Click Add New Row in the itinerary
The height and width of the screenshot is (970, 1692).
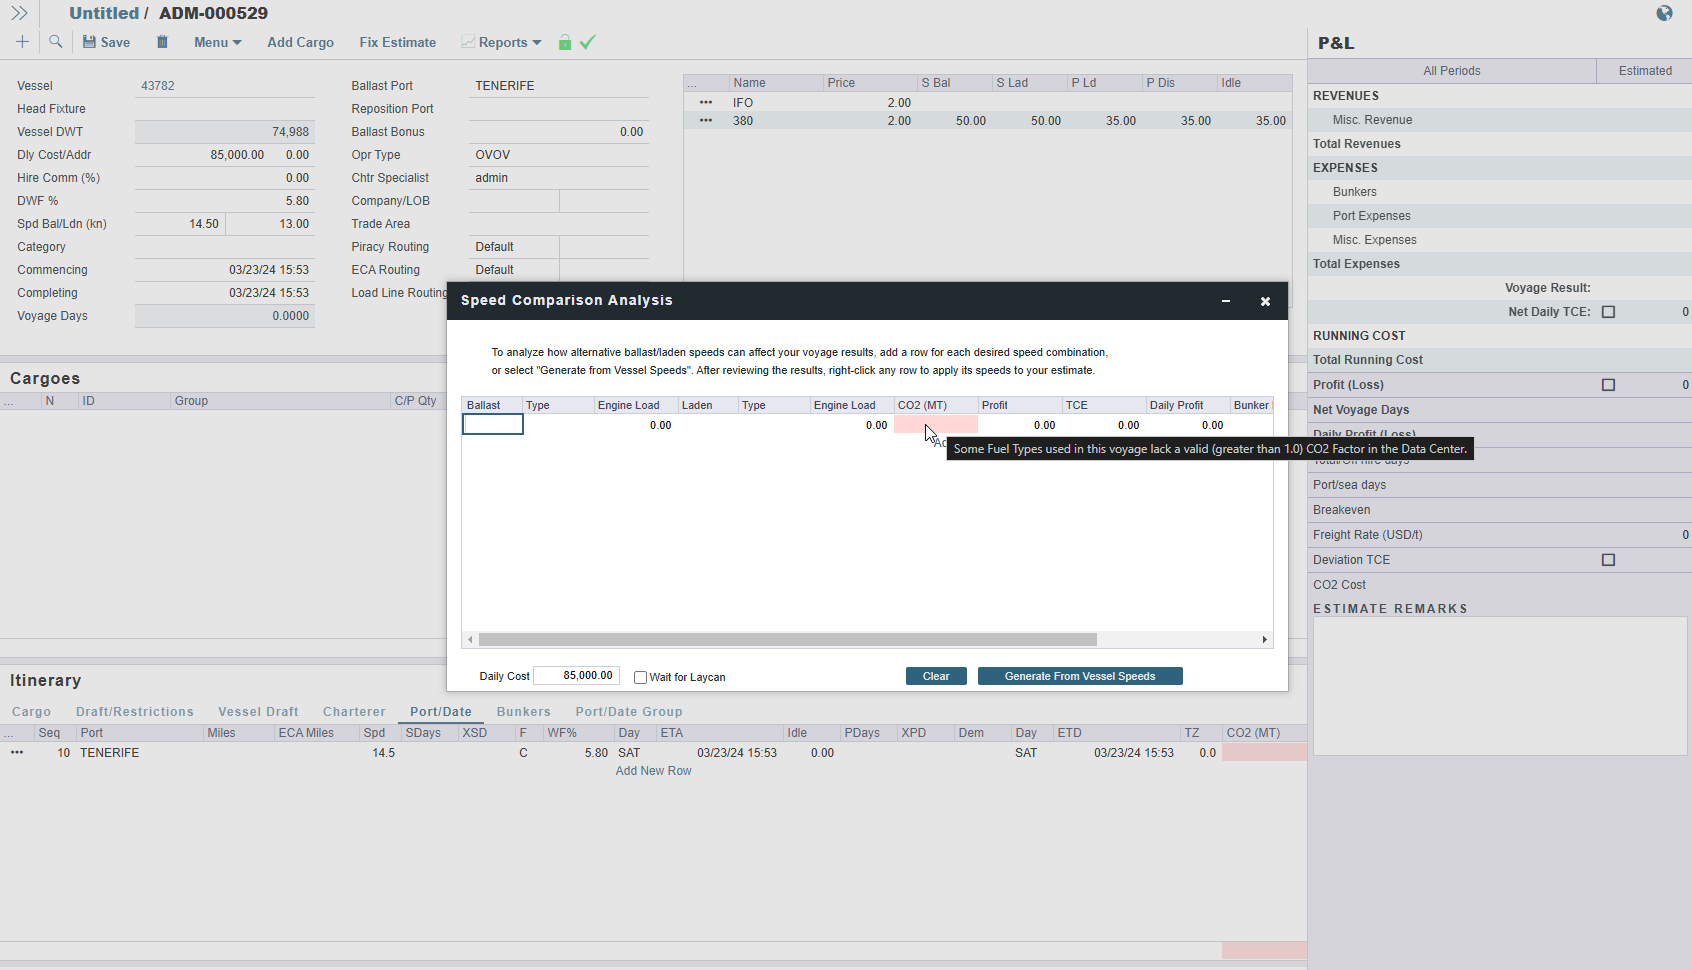click(653, 770)
